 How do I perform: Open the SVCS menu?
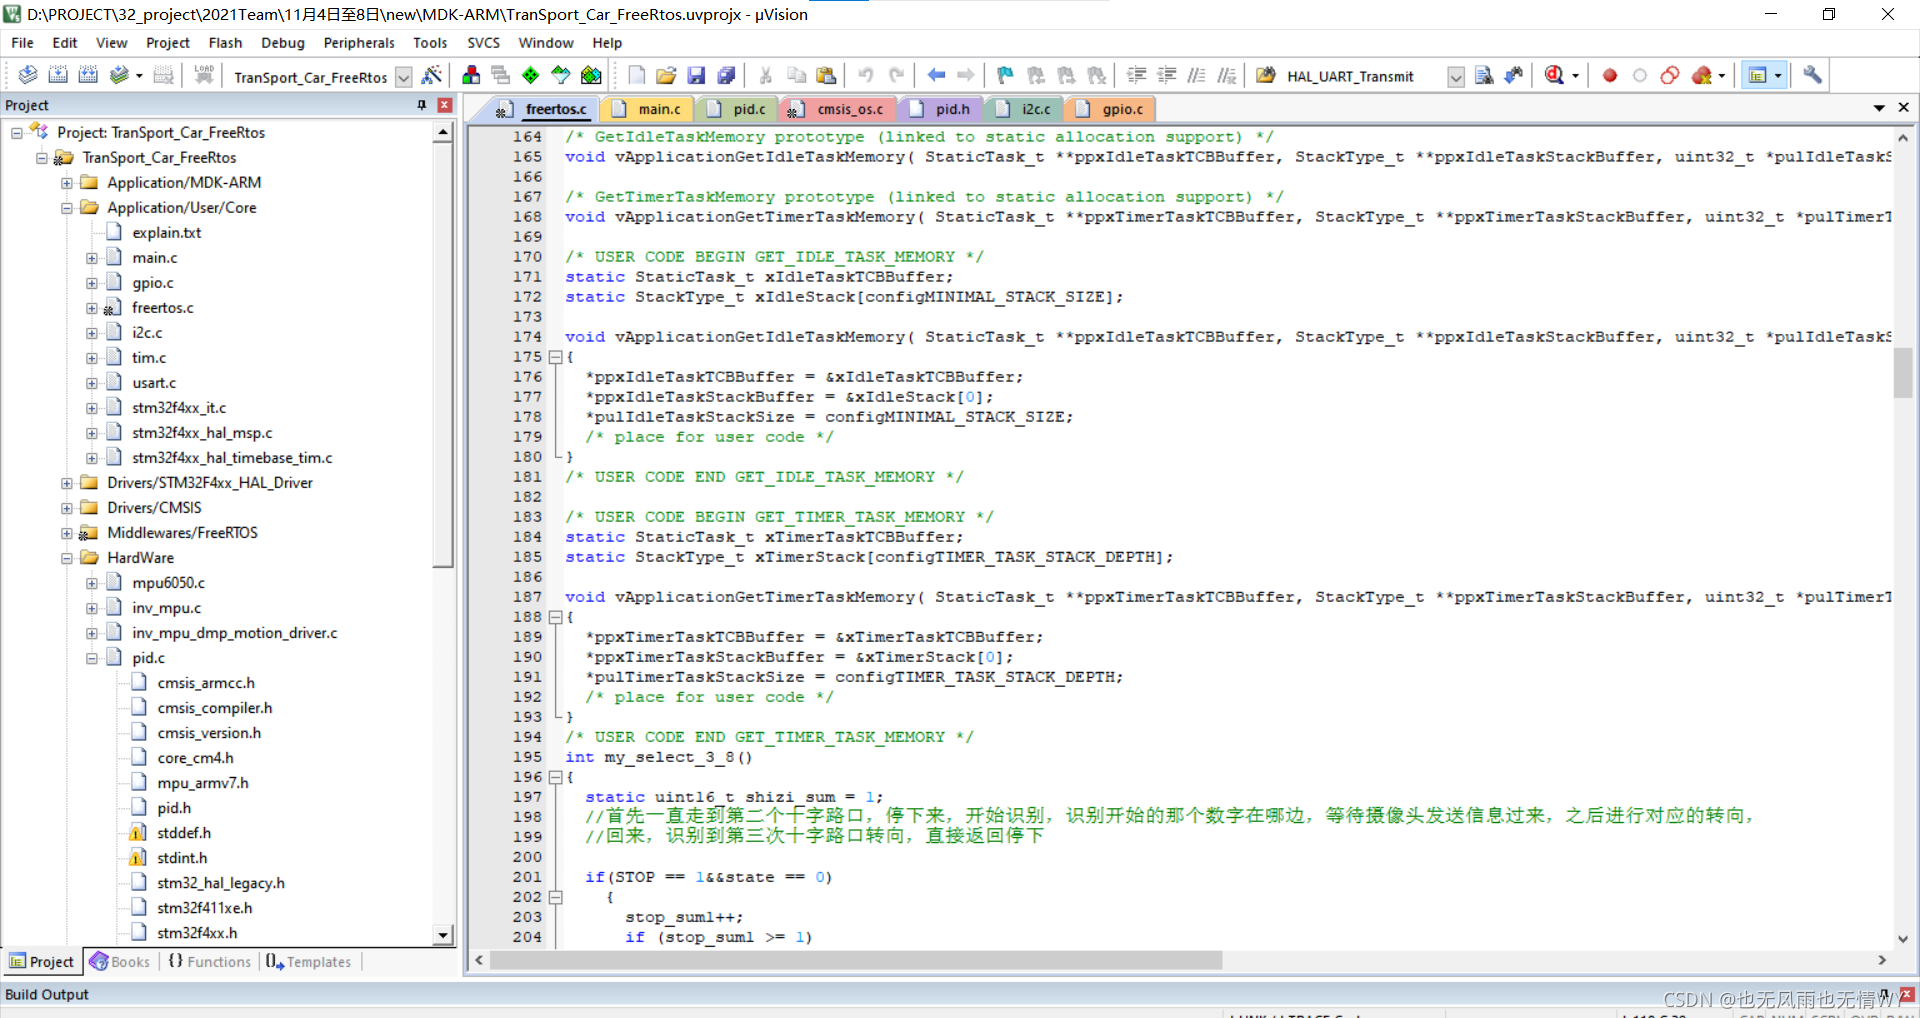pyautogui.click(x=483, y=43)
